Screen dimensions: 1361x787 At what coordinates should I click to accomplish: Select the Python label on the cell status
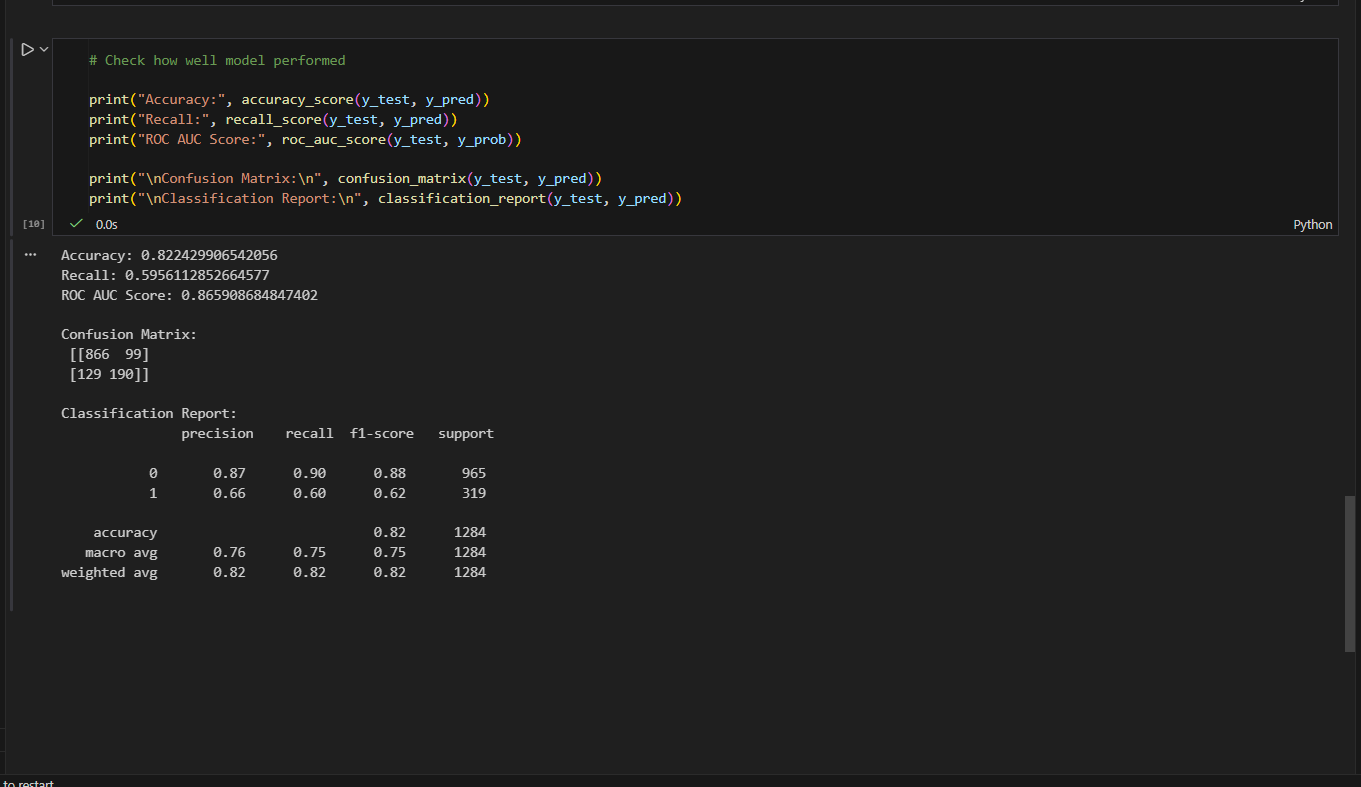tap(1312, 224)
